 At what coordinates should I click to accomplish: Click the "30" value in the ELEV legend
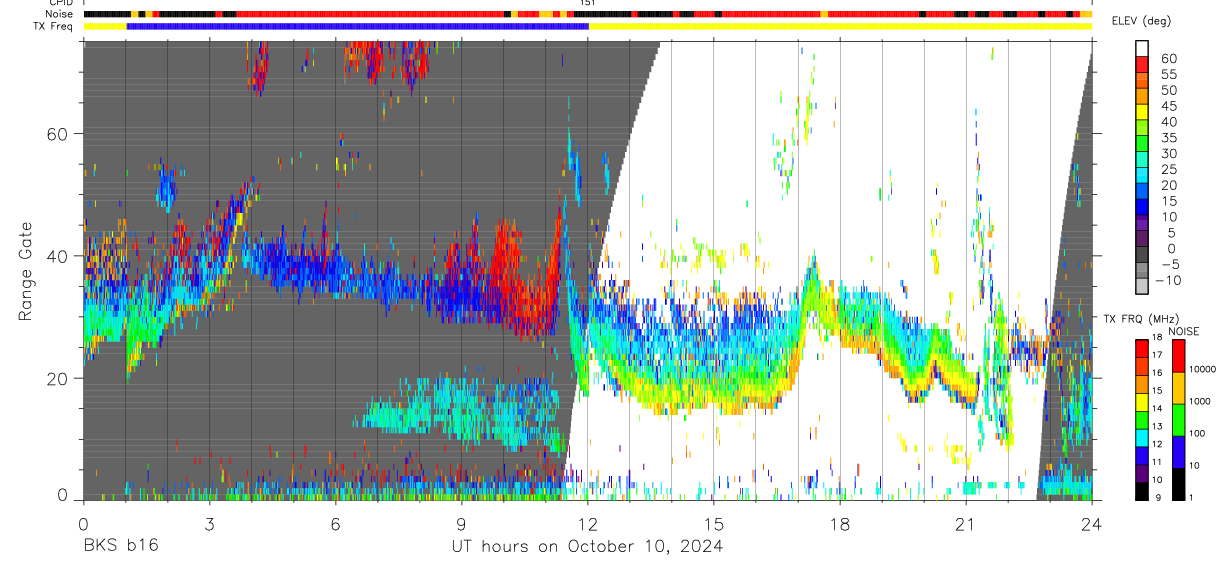(1168, 153)
